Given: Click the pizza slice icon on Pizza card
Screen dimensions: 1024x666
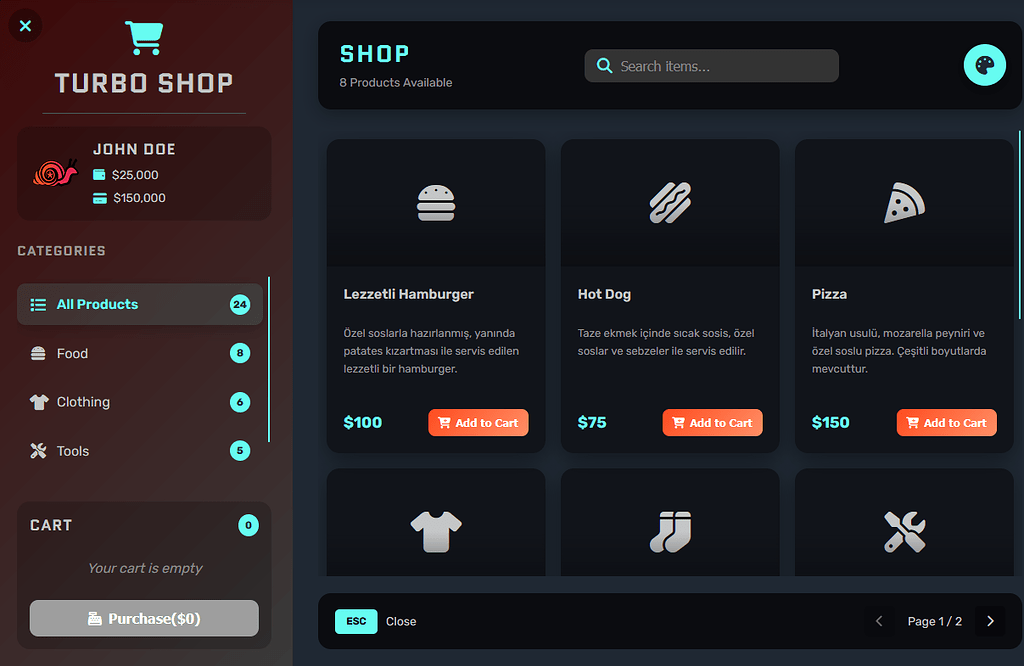Looking at the screenshot, I should 904,201.
